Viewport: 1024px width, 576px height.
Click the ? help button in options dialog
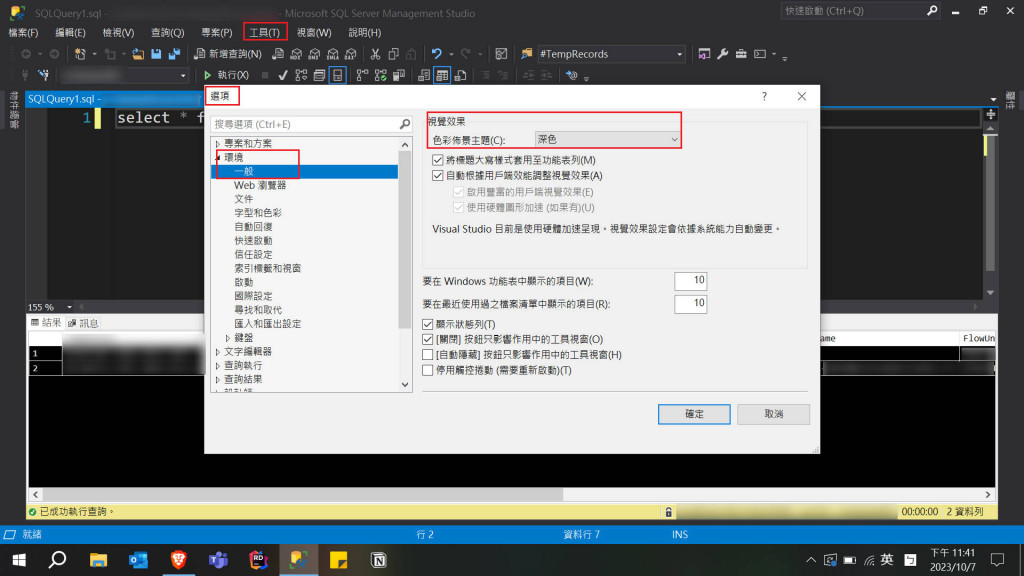764,96
